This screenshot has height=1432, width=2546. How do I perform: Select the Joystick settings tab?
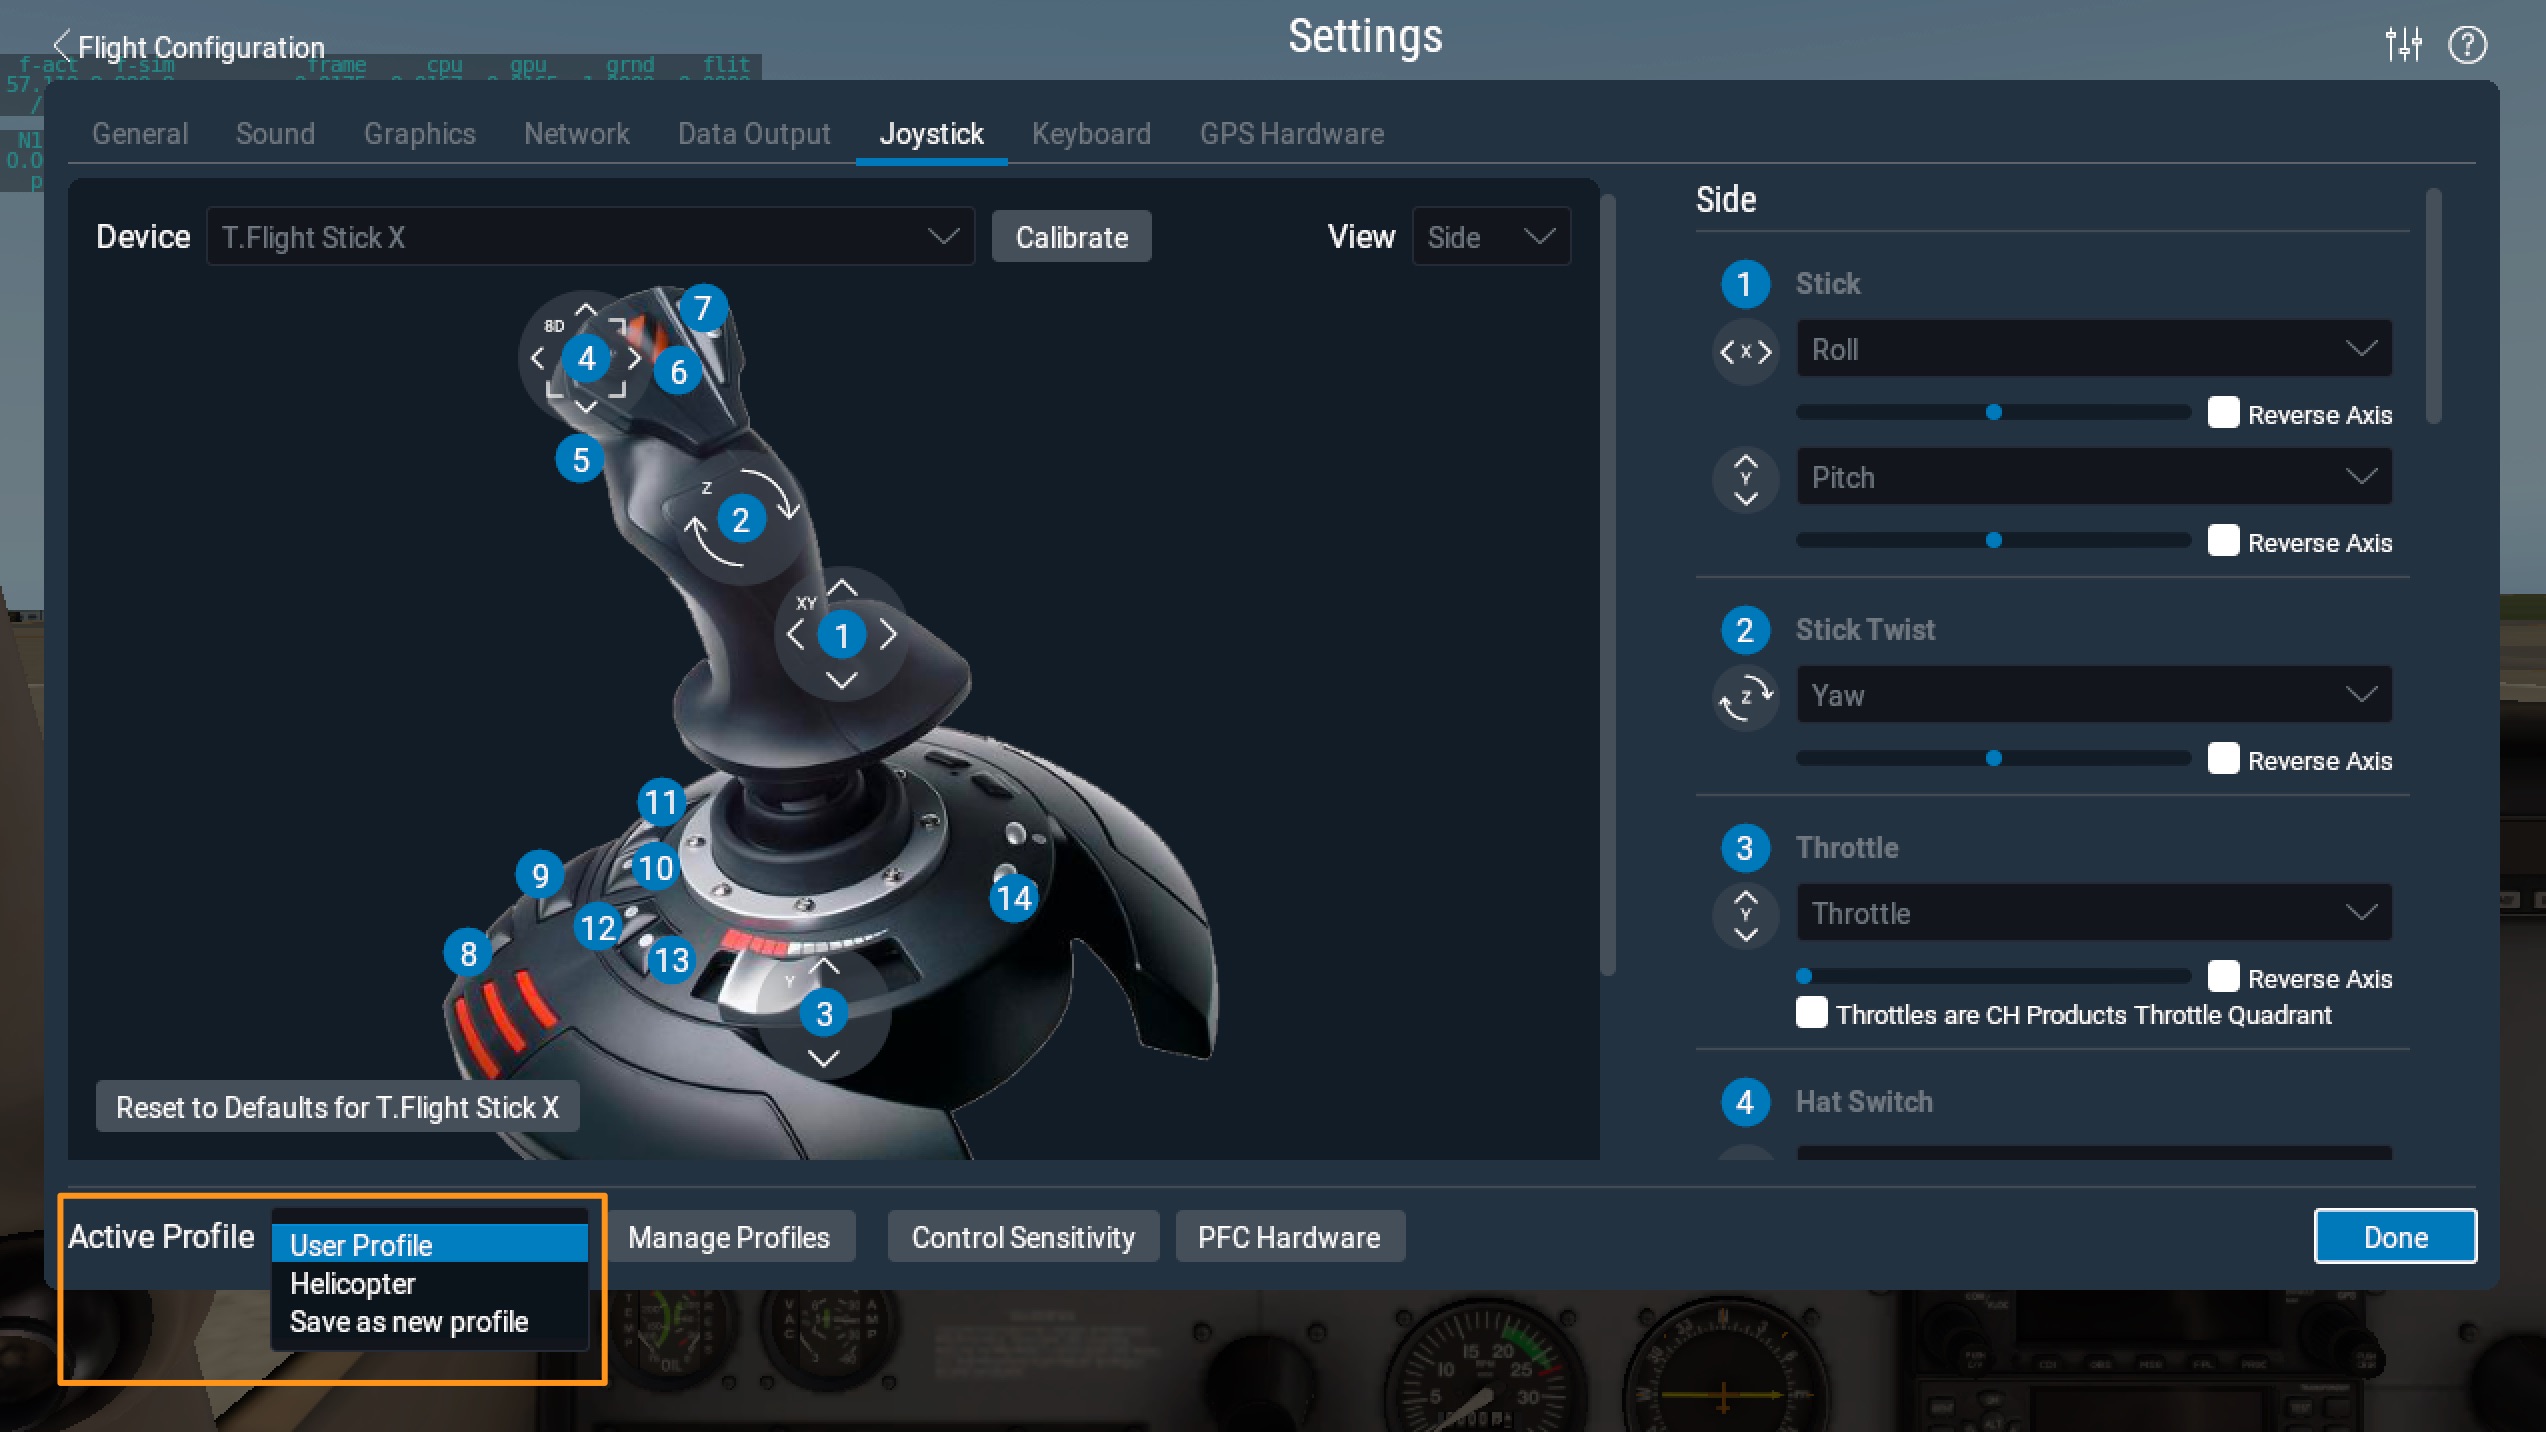point(930,133)
